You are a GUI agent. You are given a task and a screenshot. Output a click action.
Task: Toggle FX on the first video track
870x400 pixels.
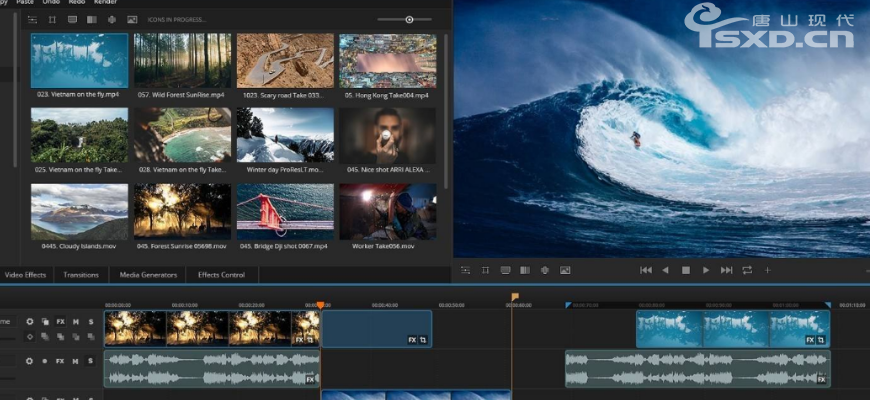click(x=60, y=322)
